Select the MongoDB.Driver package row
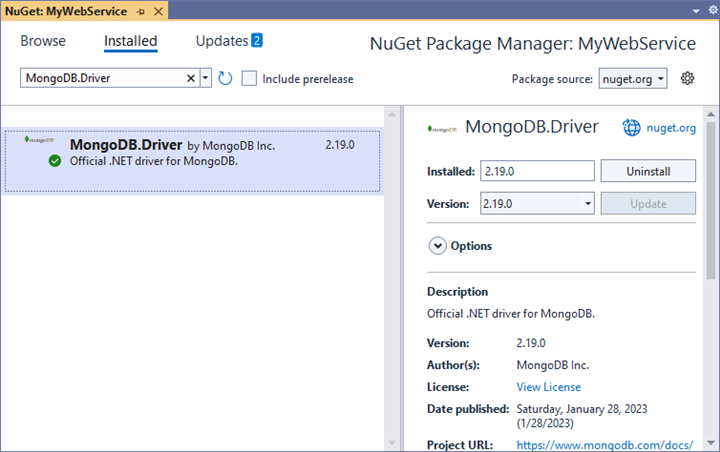Screen dimensions: 720x452 point(192,161)
